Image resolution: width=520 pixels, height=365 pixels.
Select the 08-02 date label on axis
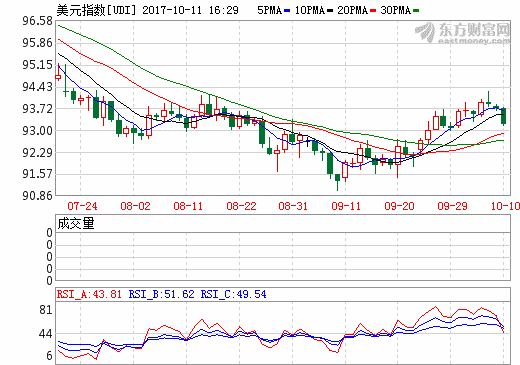point(135,206)
